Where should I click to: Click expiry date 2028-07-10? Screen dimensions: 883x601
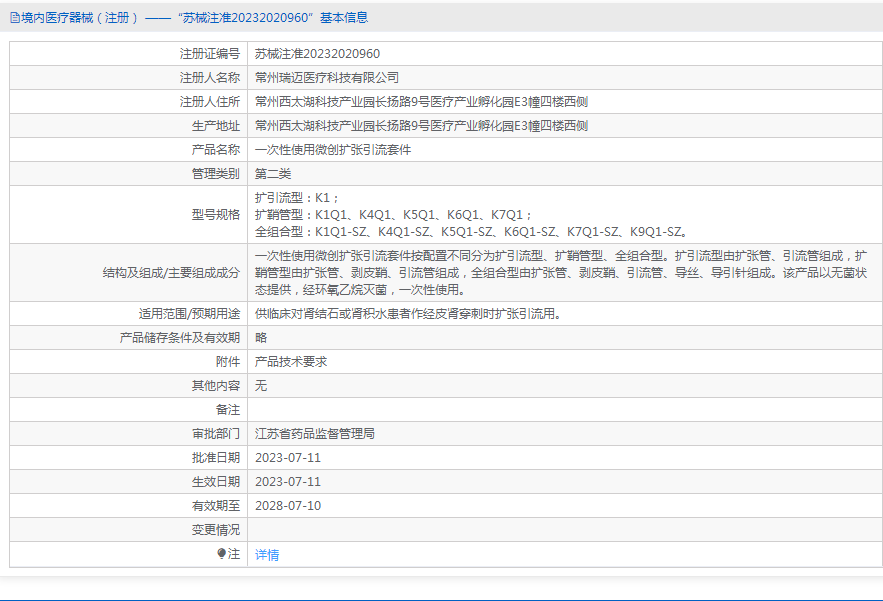(288, 506)
